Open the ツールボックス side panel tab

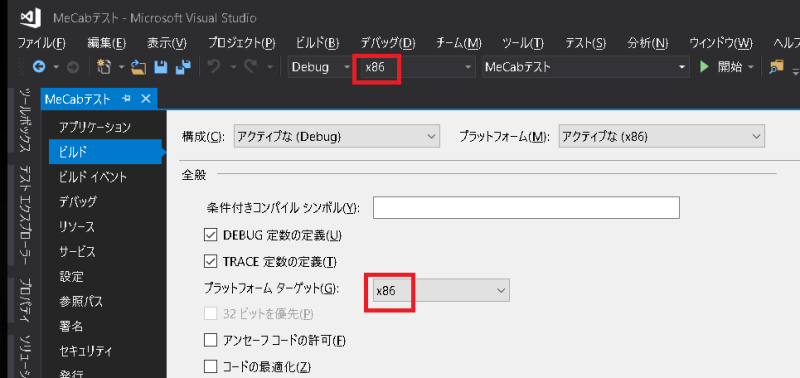25,120
